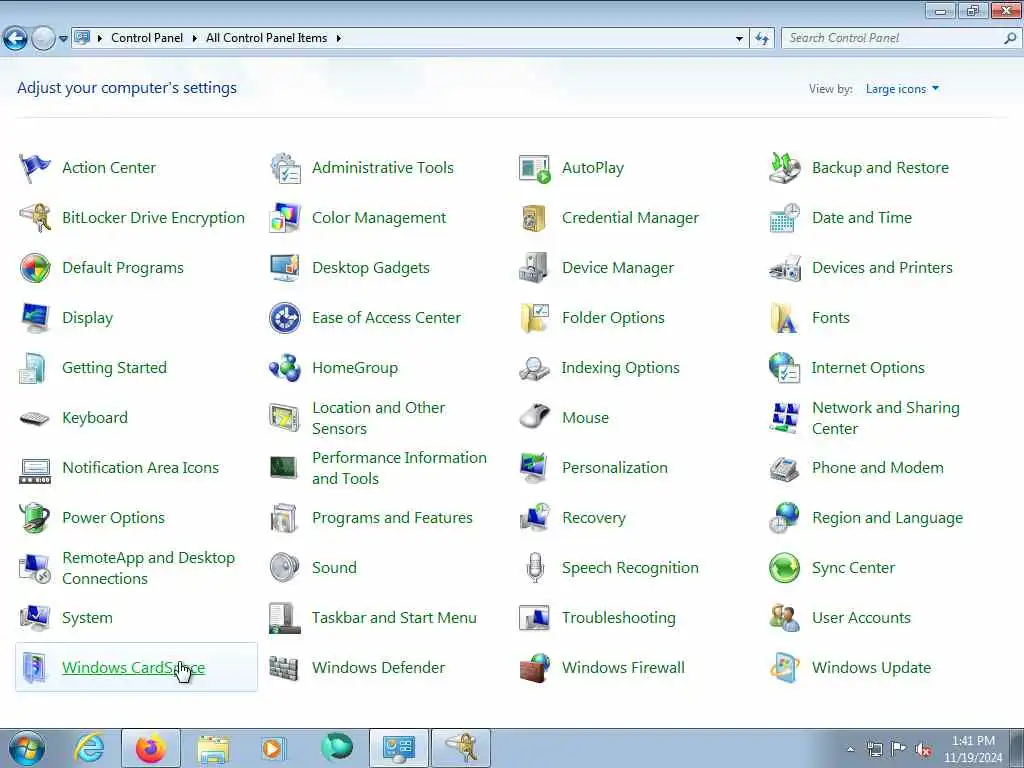This screenshot has height=768, width=1024.
Task: Click the Notification Area Icons link
Action: [140, 468]
